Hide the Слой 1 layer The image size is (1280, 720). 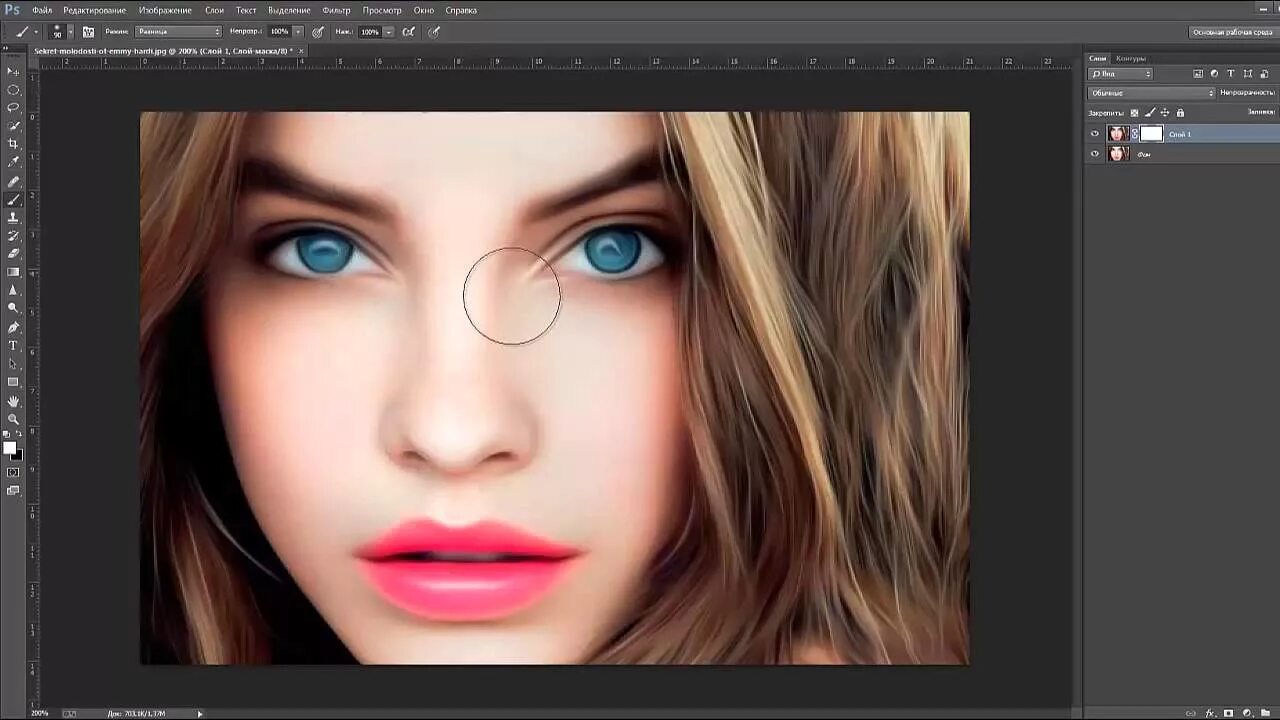[1095, 134]
